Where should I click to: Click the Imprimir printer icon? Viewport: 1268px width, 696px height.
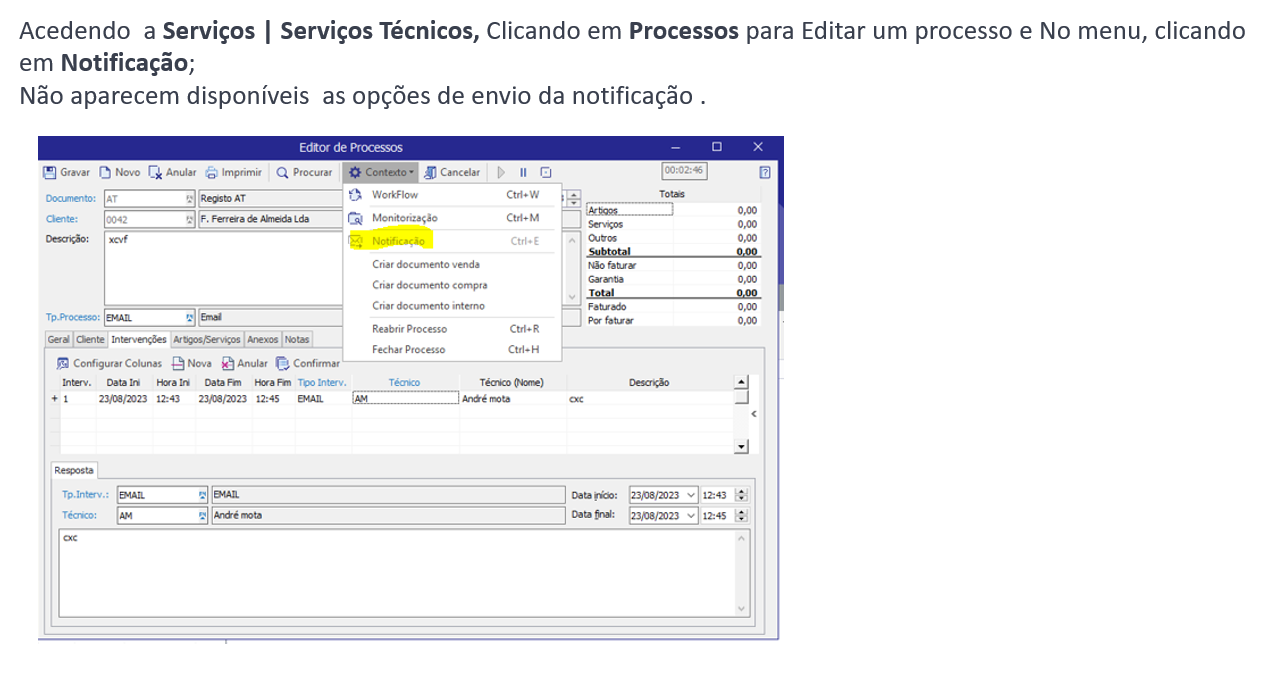click(212, 172)
